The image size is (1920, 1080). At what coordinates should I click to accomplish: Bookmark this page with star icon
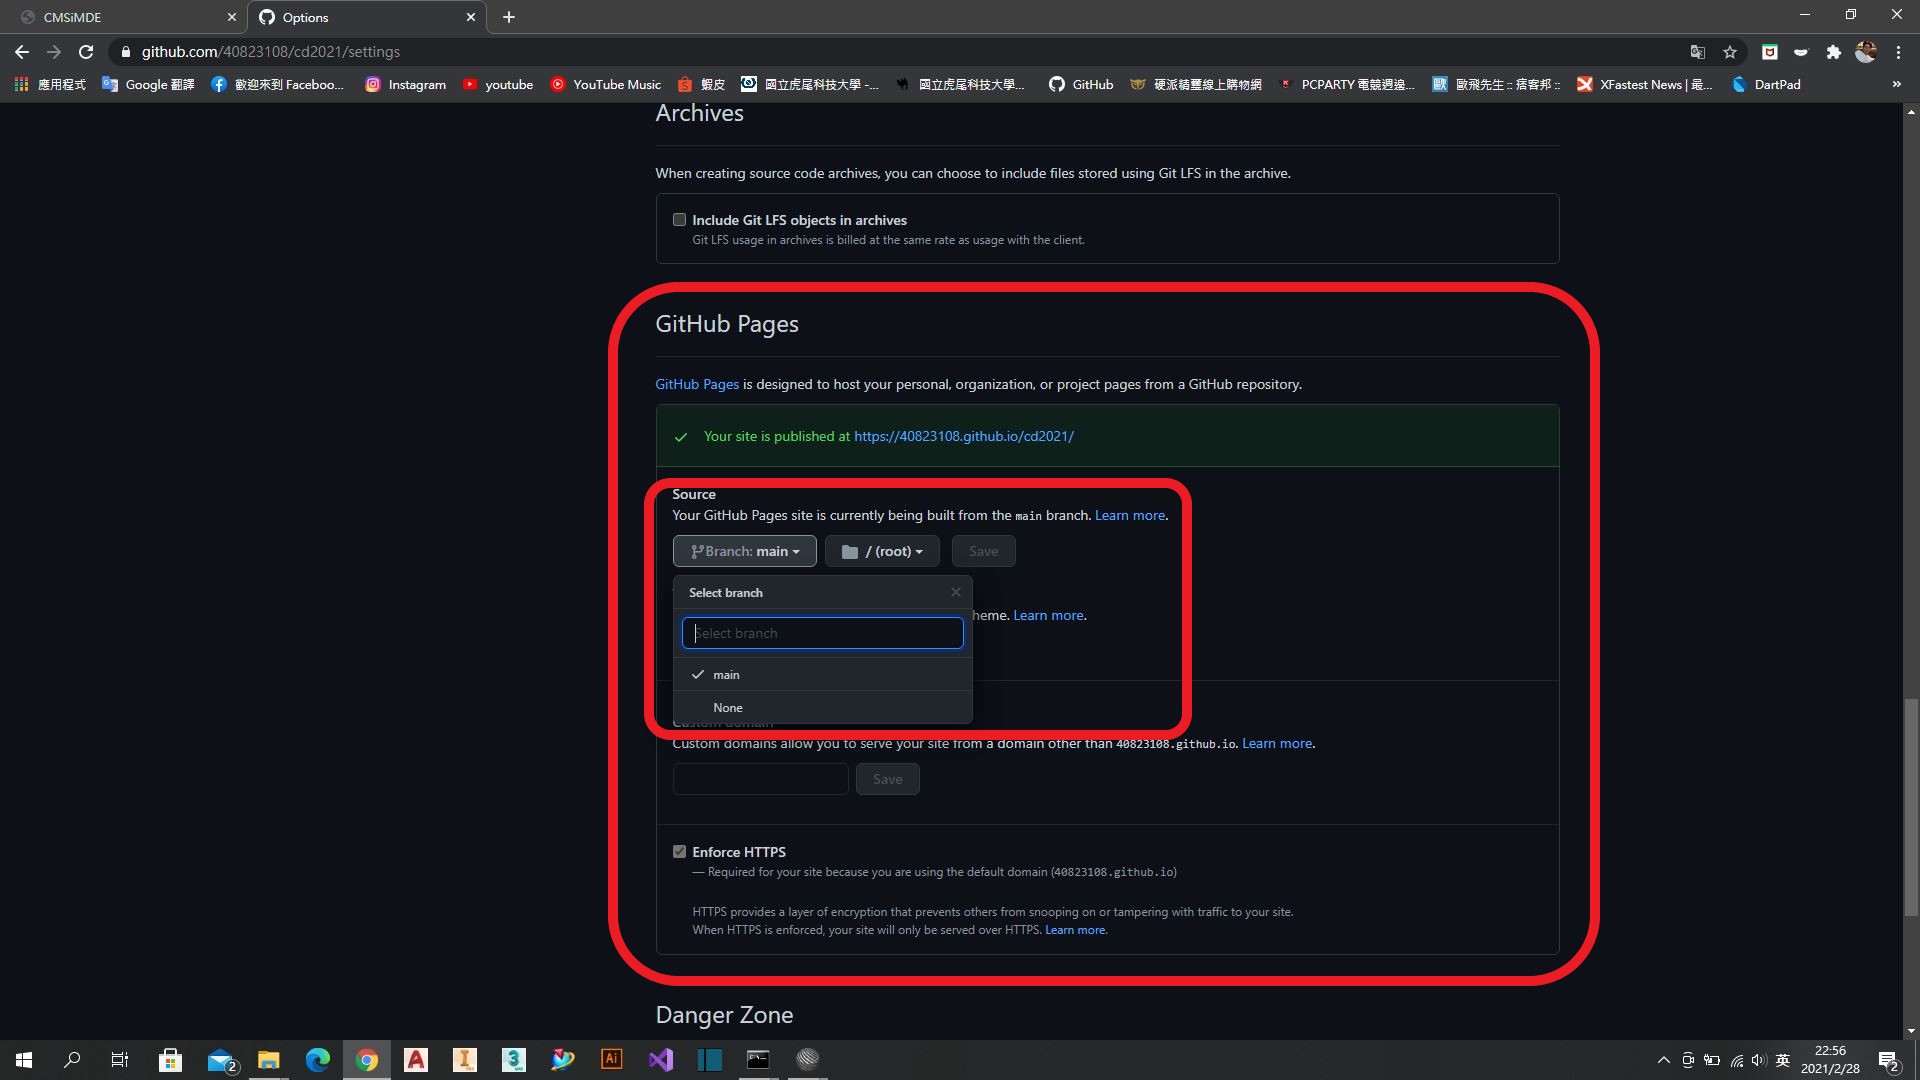pos(1730,52)
